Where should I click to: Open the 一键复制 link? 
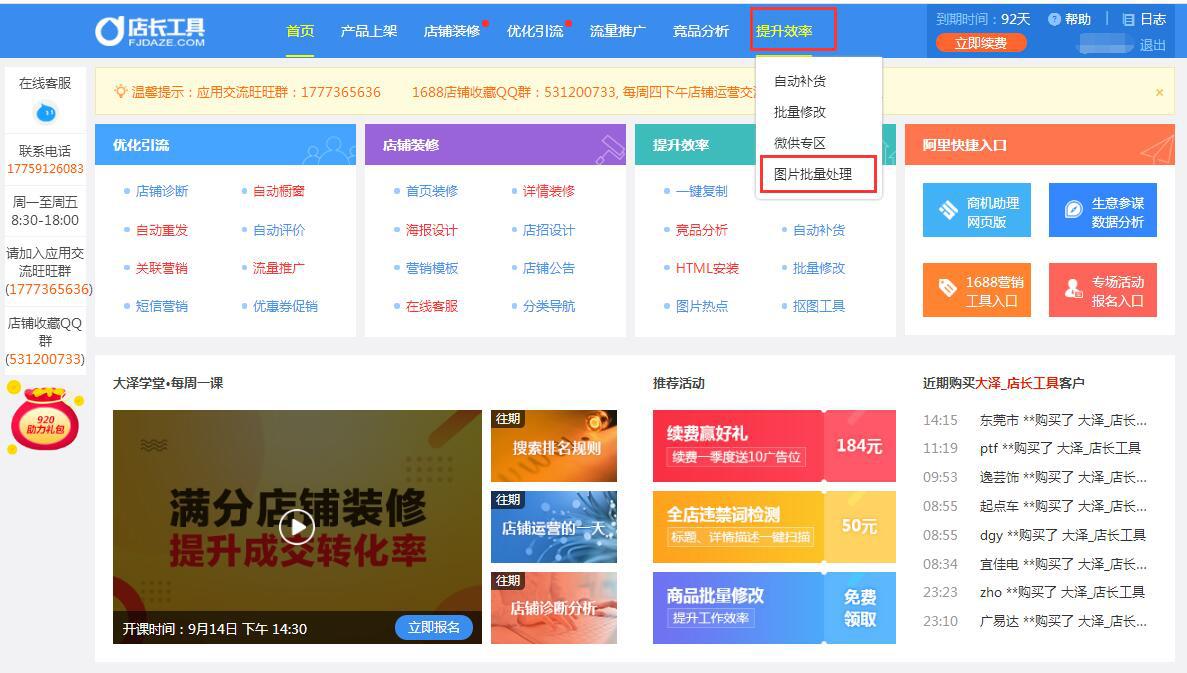[x=702, y=191]
